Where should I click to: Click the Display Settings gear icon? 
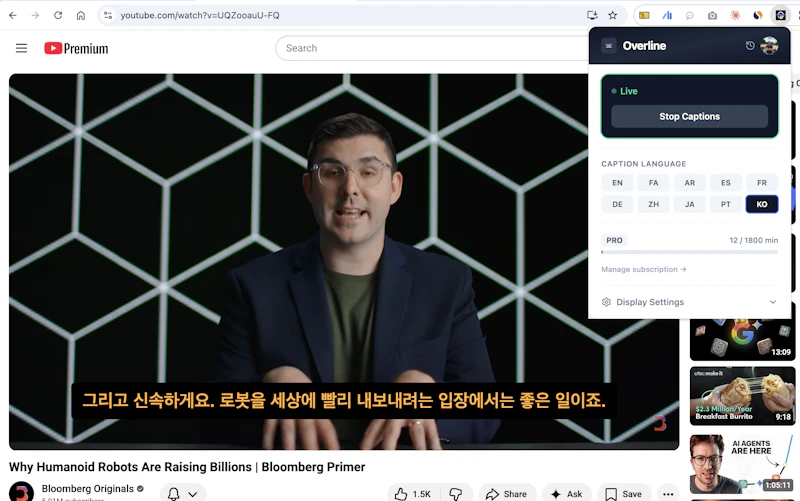coord(606,302)
